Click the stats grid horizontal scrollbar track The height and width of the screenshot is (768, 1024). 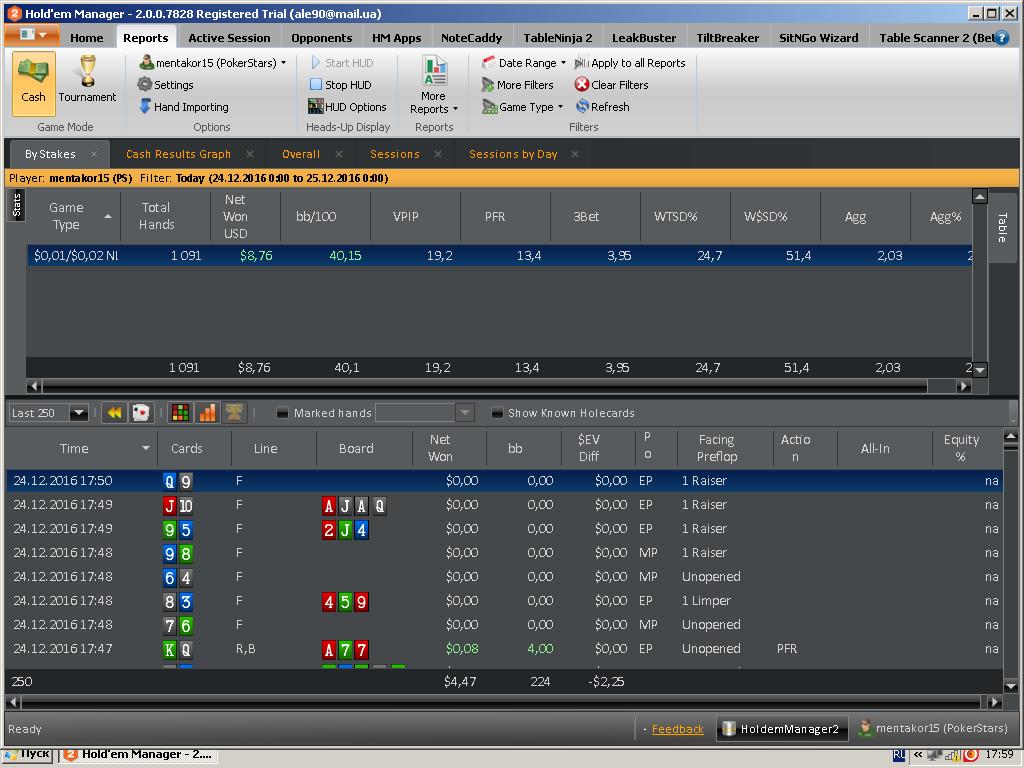[x=485, y=386]
